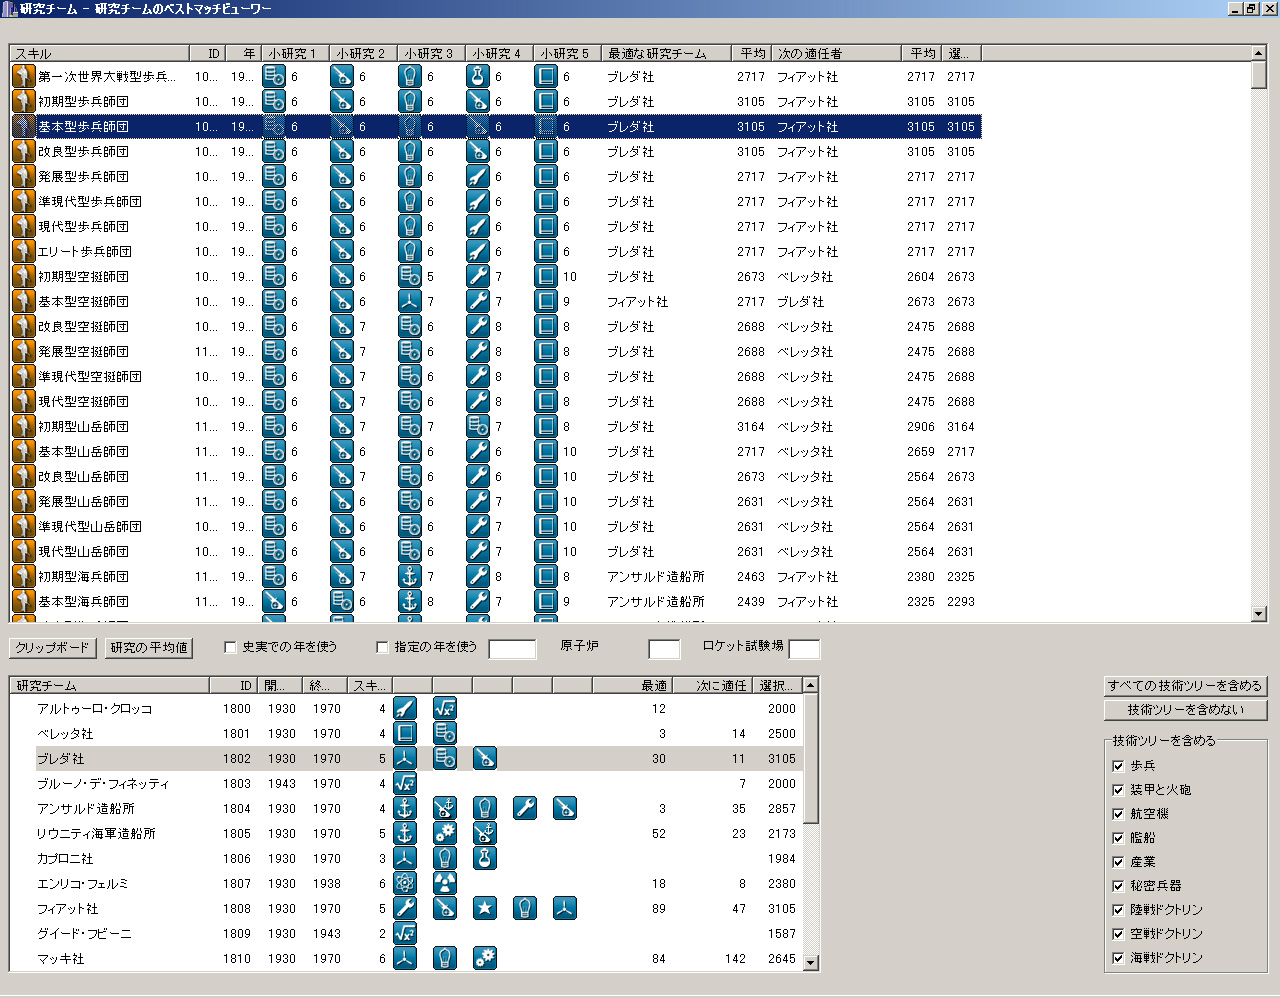This screenshot has height=998, width=1280.
Task: Click 技術ツリーを含めない button
Action: pos(1185,710)
